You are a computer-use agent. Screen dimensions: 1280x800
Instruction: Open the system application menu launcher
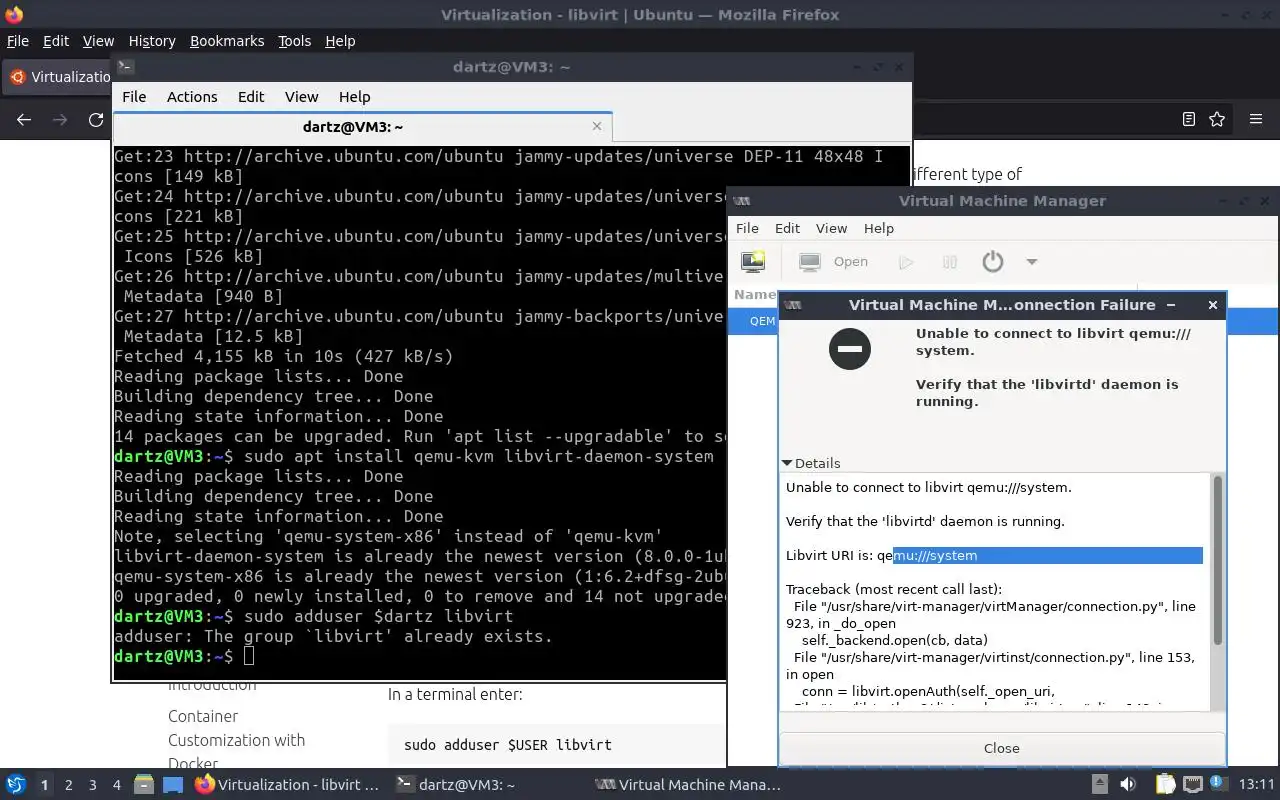pyautogui.click(x=16, y=785)
